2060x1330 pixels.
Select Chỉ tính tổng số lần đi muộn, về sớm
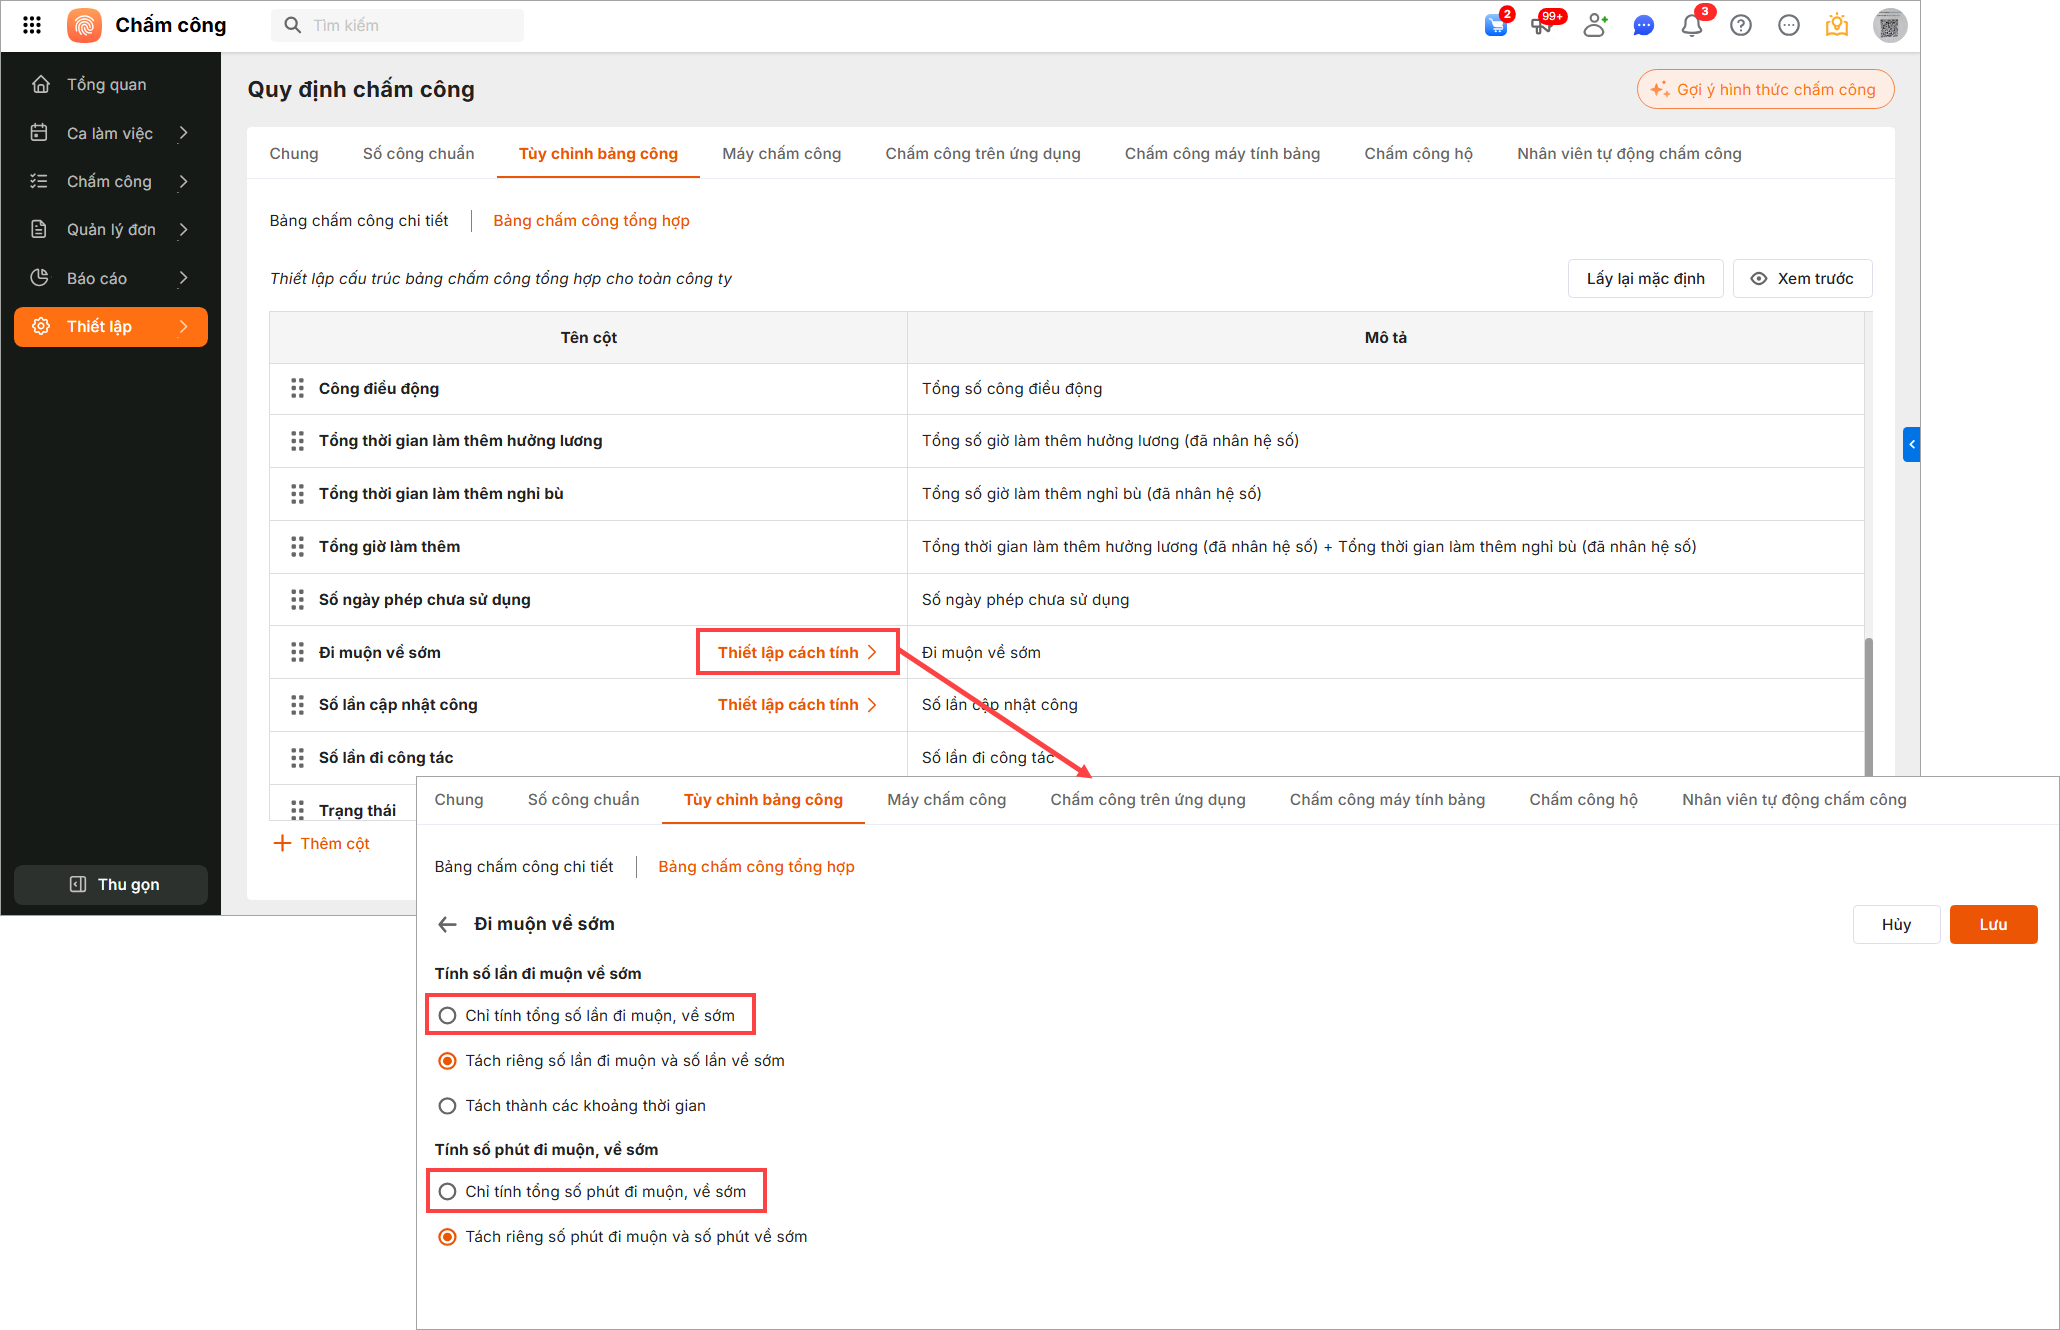point(448,1016)
